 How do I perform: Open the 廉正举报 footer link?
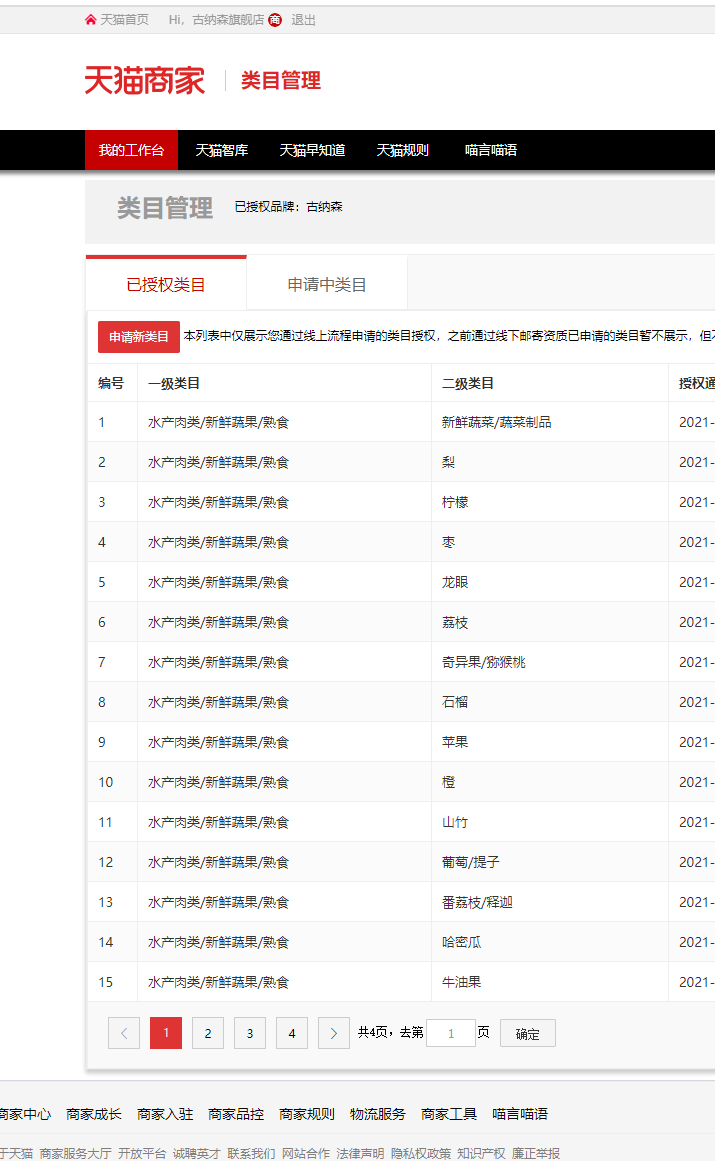click(536, 1154)
